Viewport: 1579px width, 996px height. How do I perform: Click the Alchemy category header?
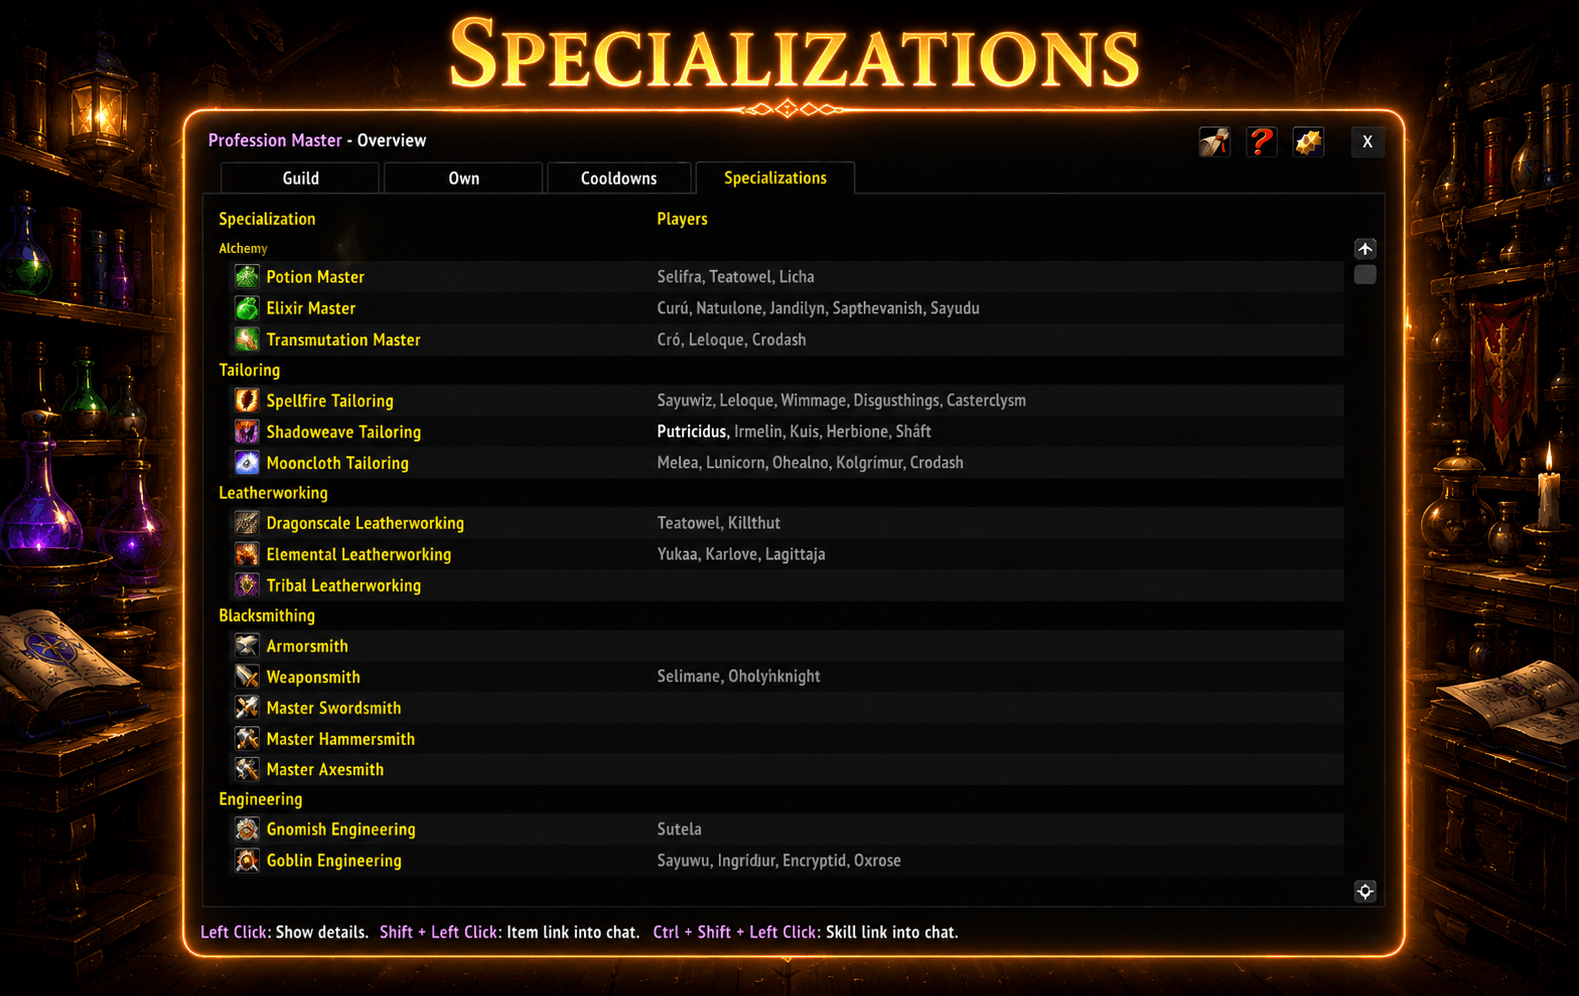tap(243, 248)
